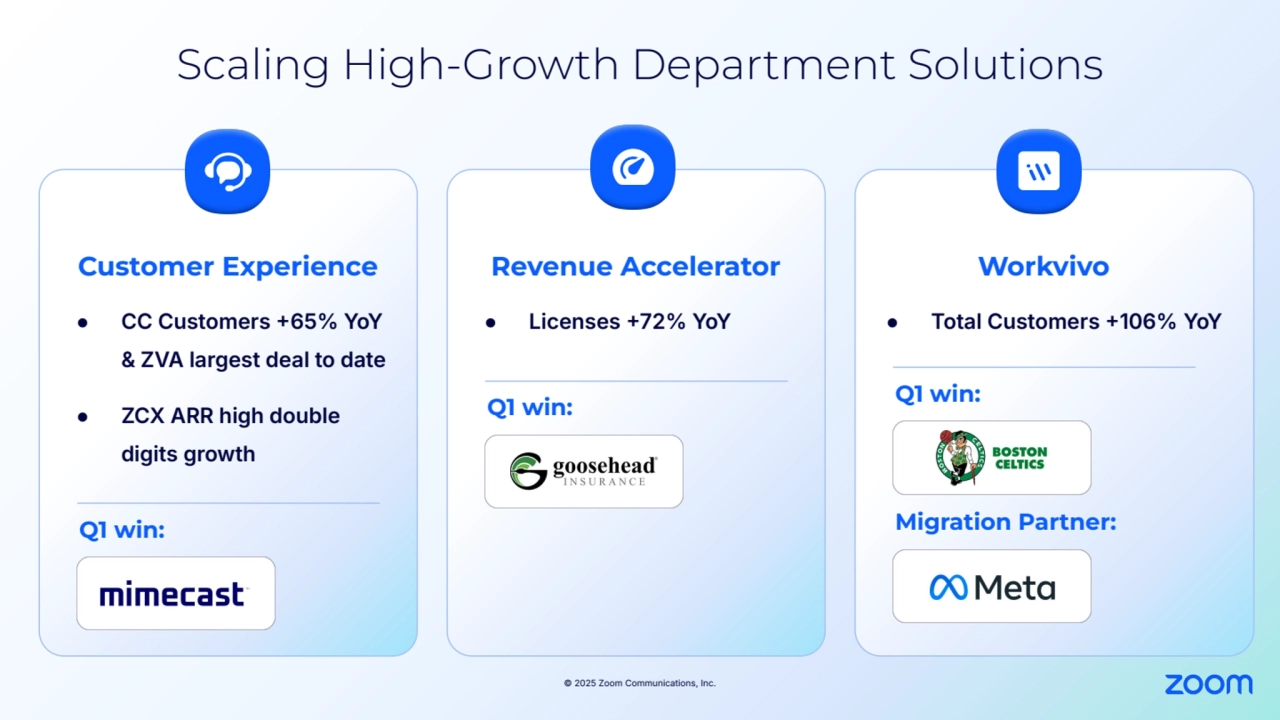Click the Customer Experience heading
Viewport: 1280px width, 720px height.
click(x=228, y=267)
